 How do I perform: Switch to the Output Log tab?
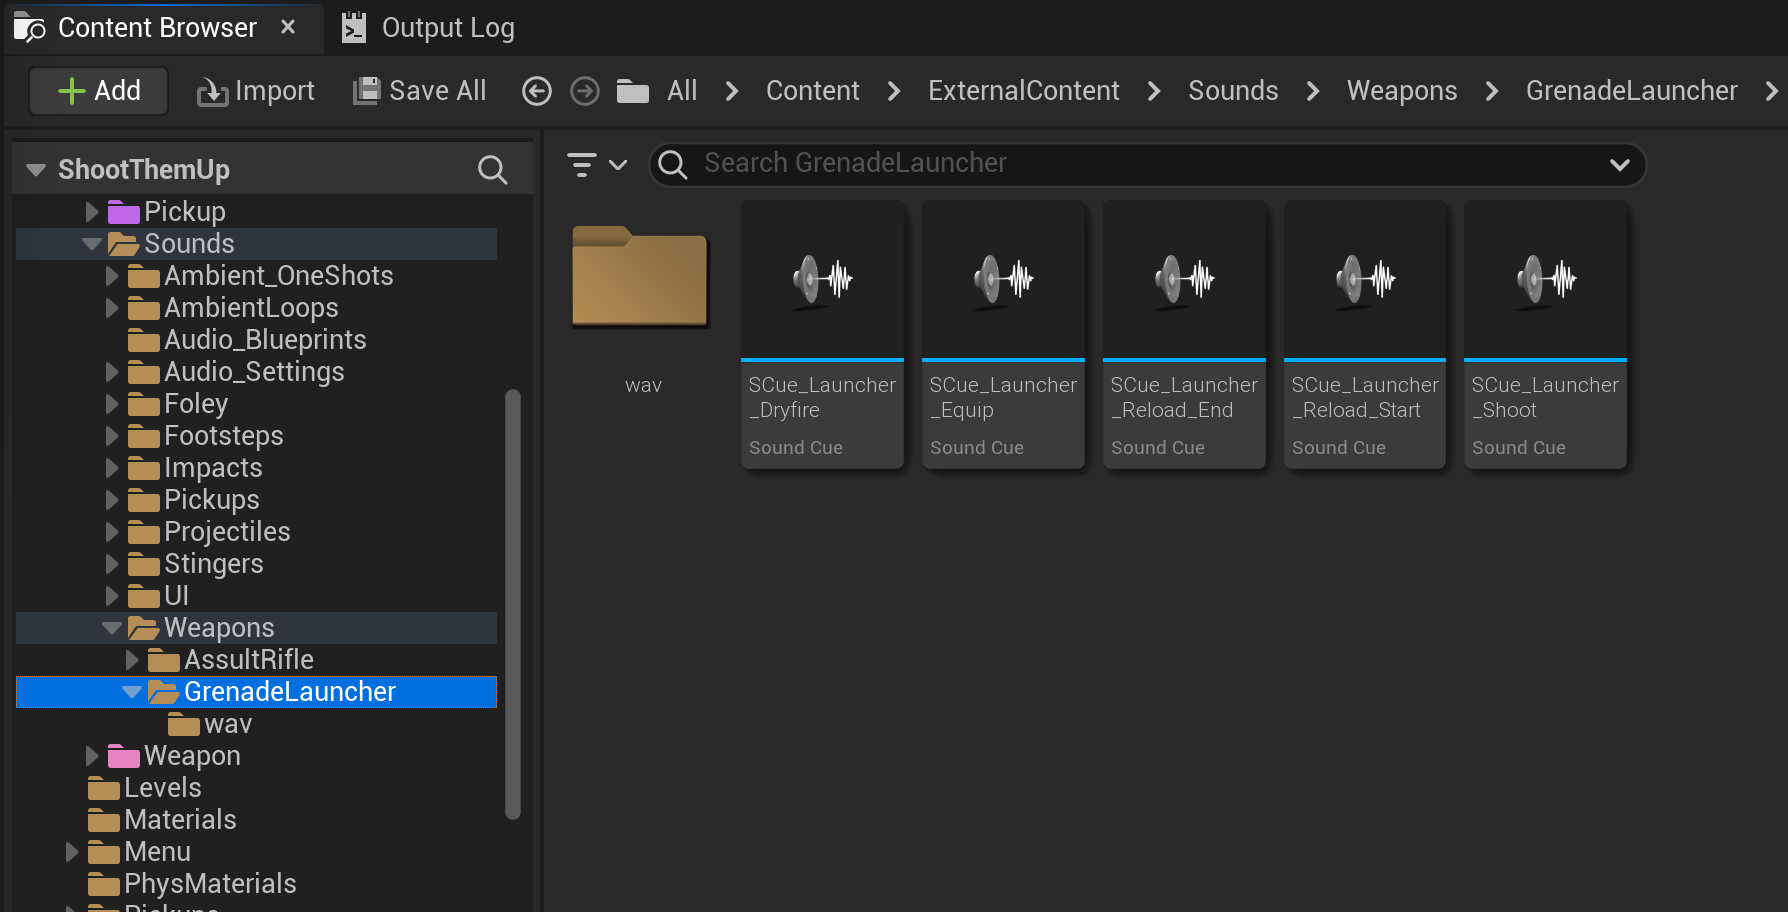427,28
